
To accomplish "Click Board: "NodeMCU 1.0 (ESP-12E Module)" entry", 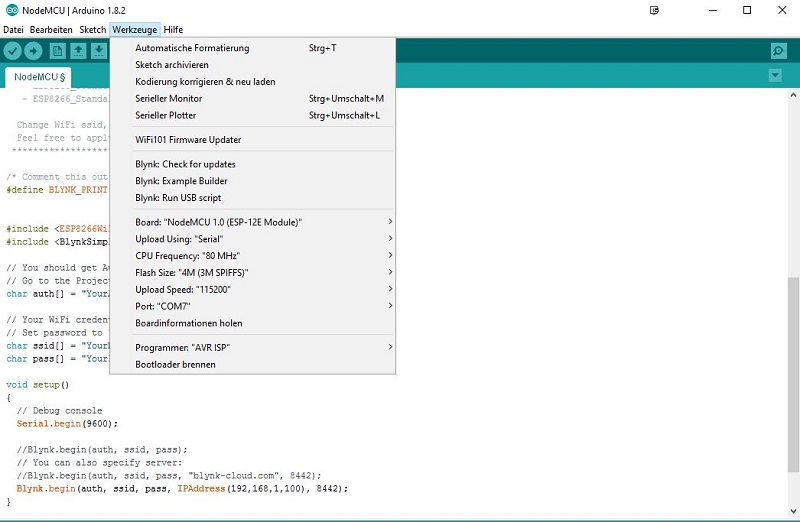I will [253, 222].
